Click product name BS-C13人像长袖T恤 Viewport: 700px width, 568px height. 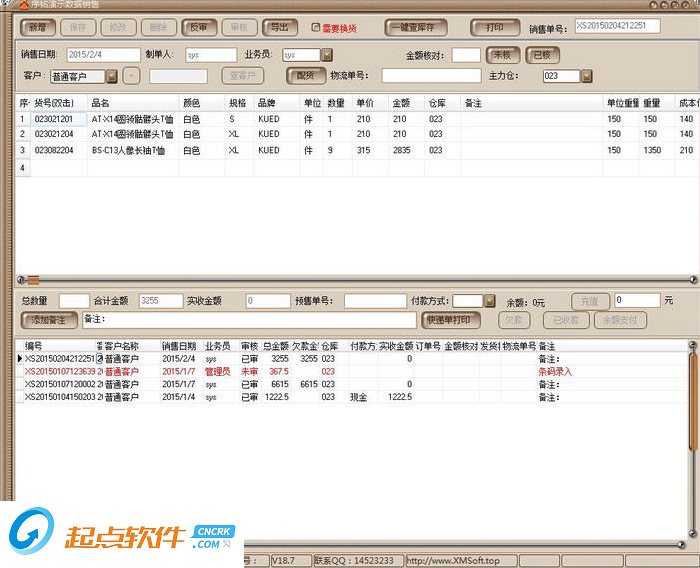point(129,150)
